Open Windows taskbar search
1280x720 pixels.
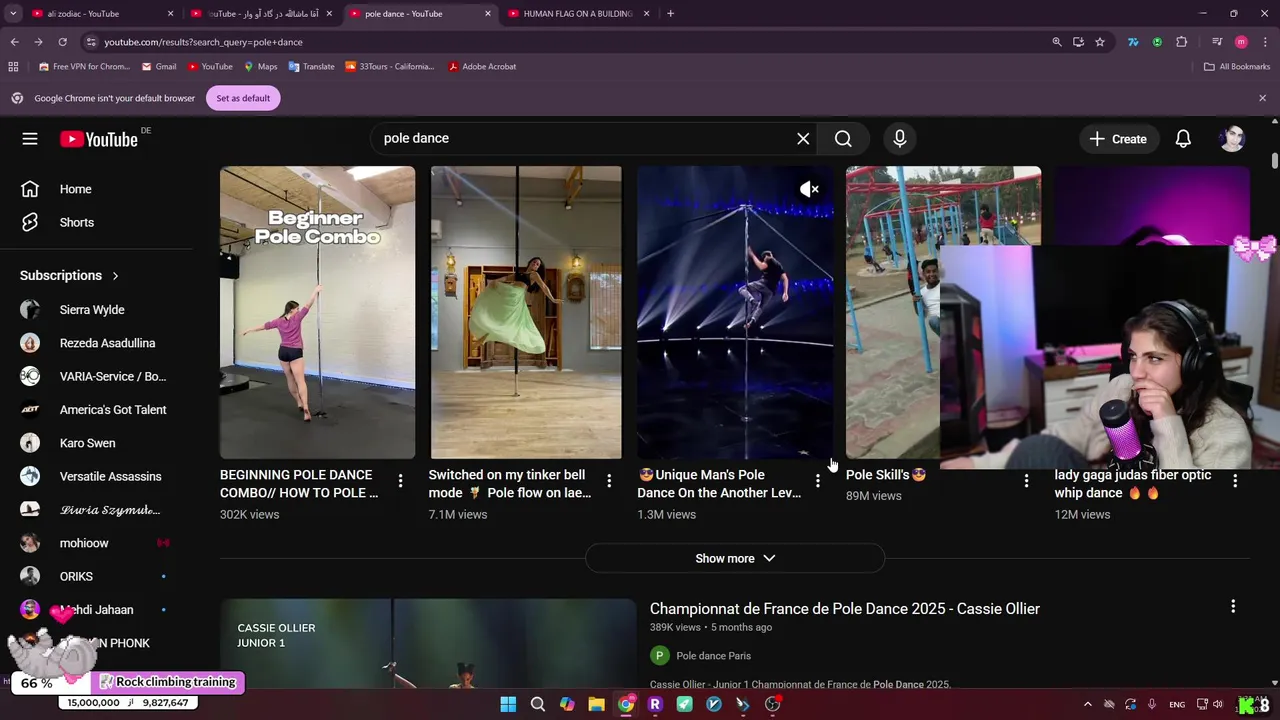(537, 704)
